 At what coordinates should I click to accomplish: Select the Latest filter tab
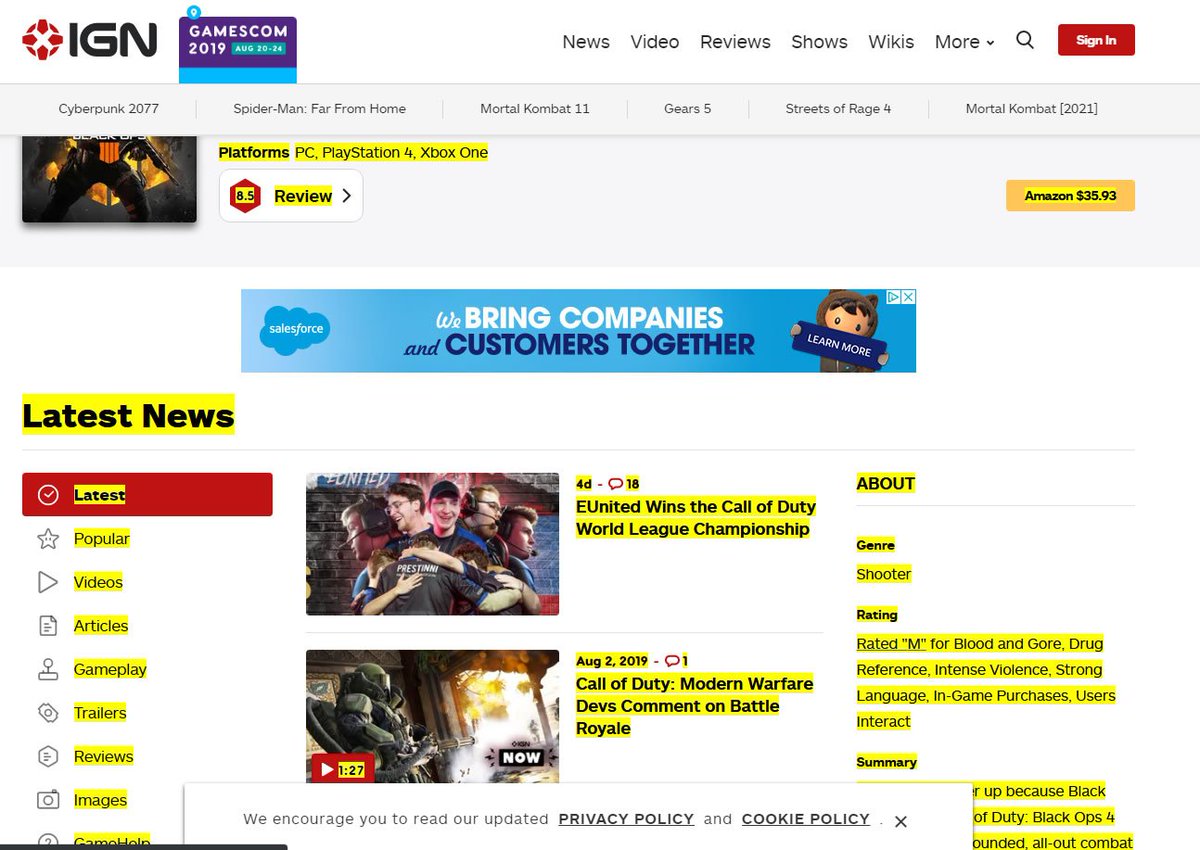(x=147, y=495)
